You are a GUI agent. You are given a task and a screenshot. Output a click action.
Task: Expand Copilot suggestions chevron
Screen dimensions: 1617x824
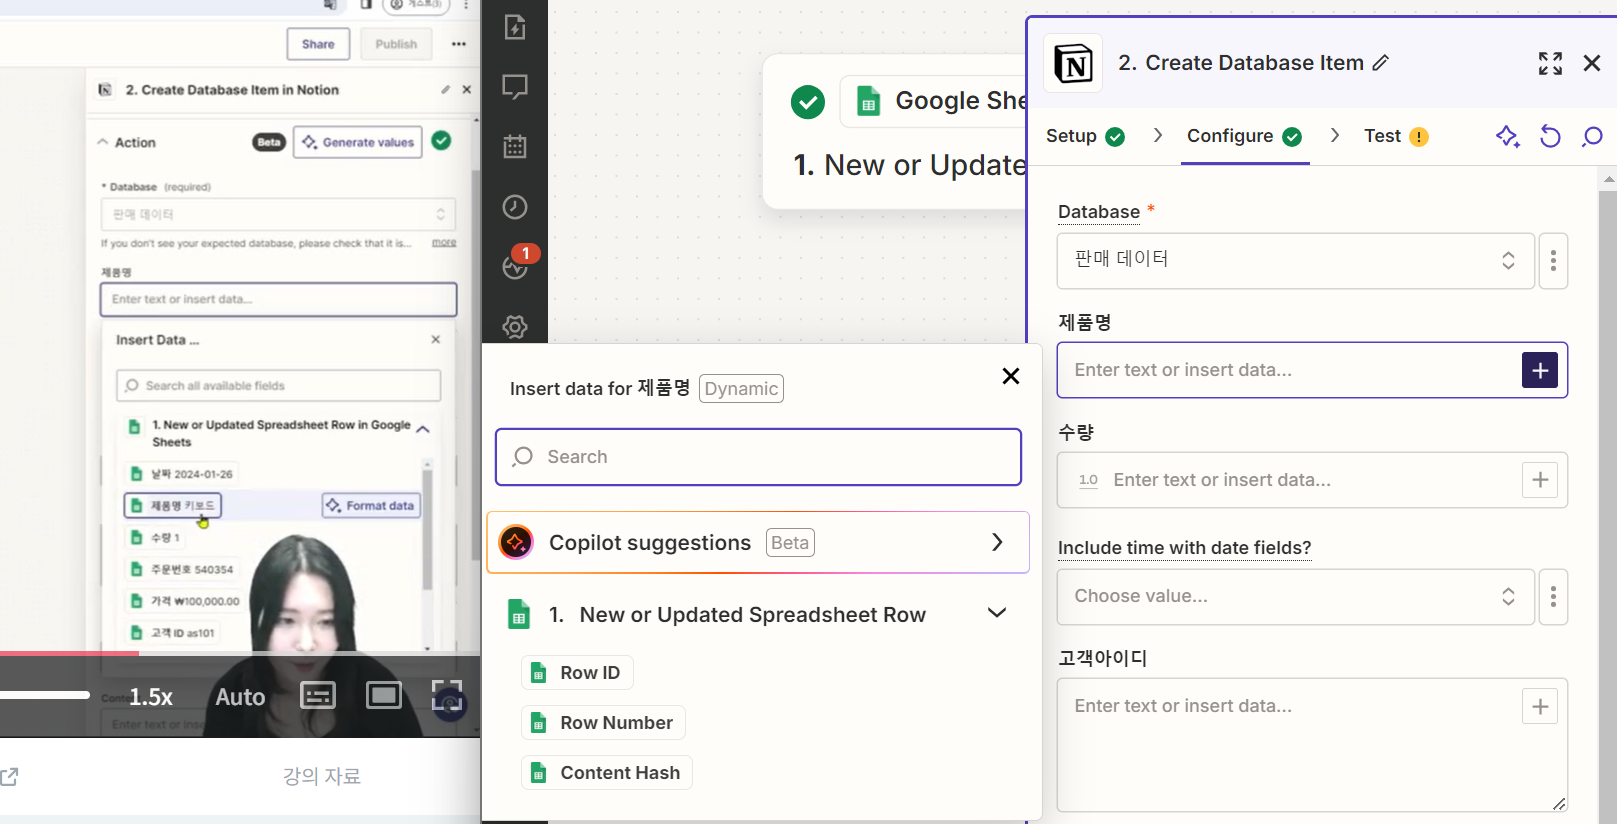tap(997, 542)
